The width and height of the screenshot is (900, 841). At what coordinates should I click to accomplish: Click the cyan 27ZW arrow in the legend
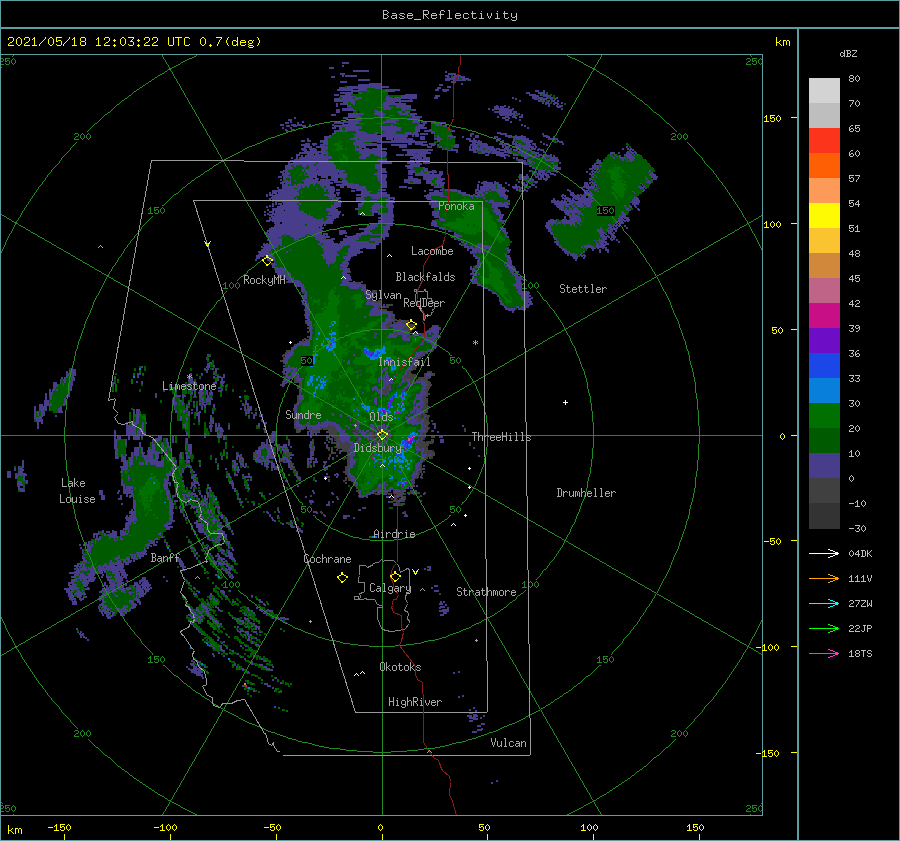tap(824, 603)
